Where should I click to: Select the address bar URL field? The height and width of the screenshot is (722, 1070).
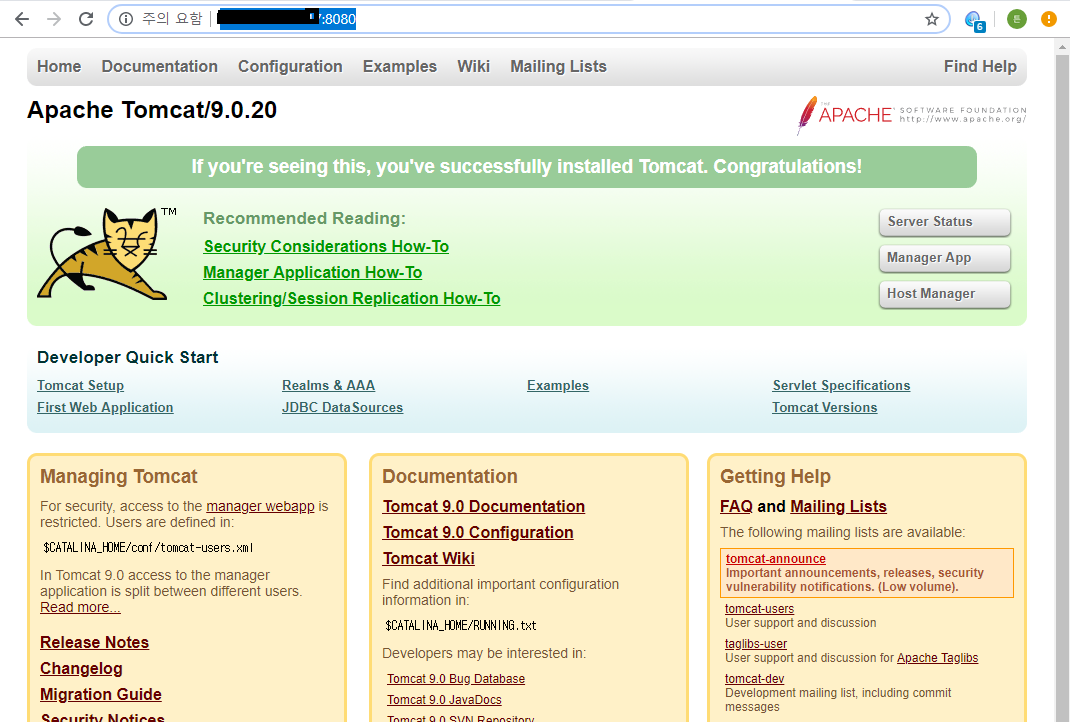(528, 19)
